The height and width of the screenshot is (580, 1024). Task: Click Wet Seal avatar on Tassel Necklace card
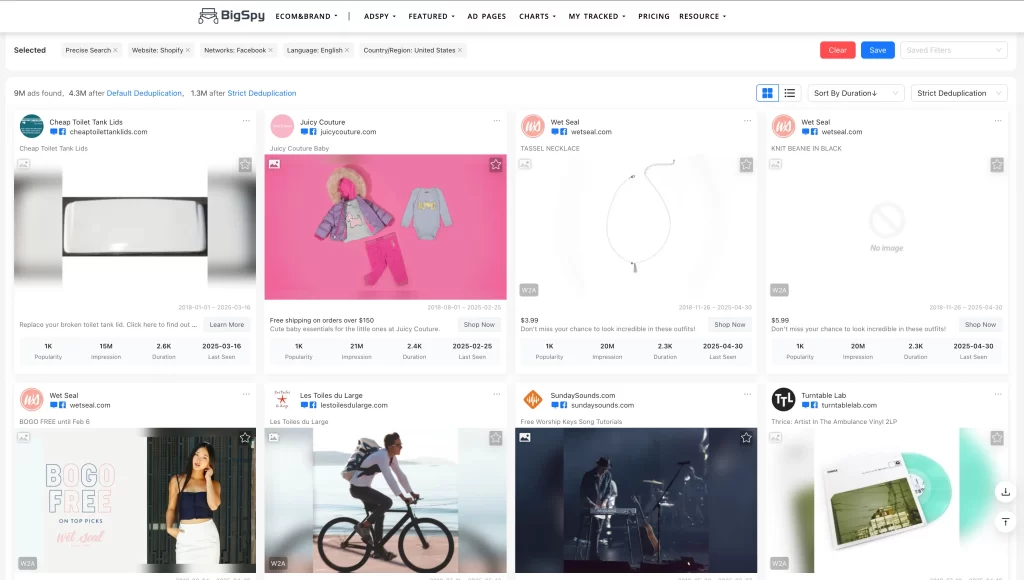coord(533,126)
